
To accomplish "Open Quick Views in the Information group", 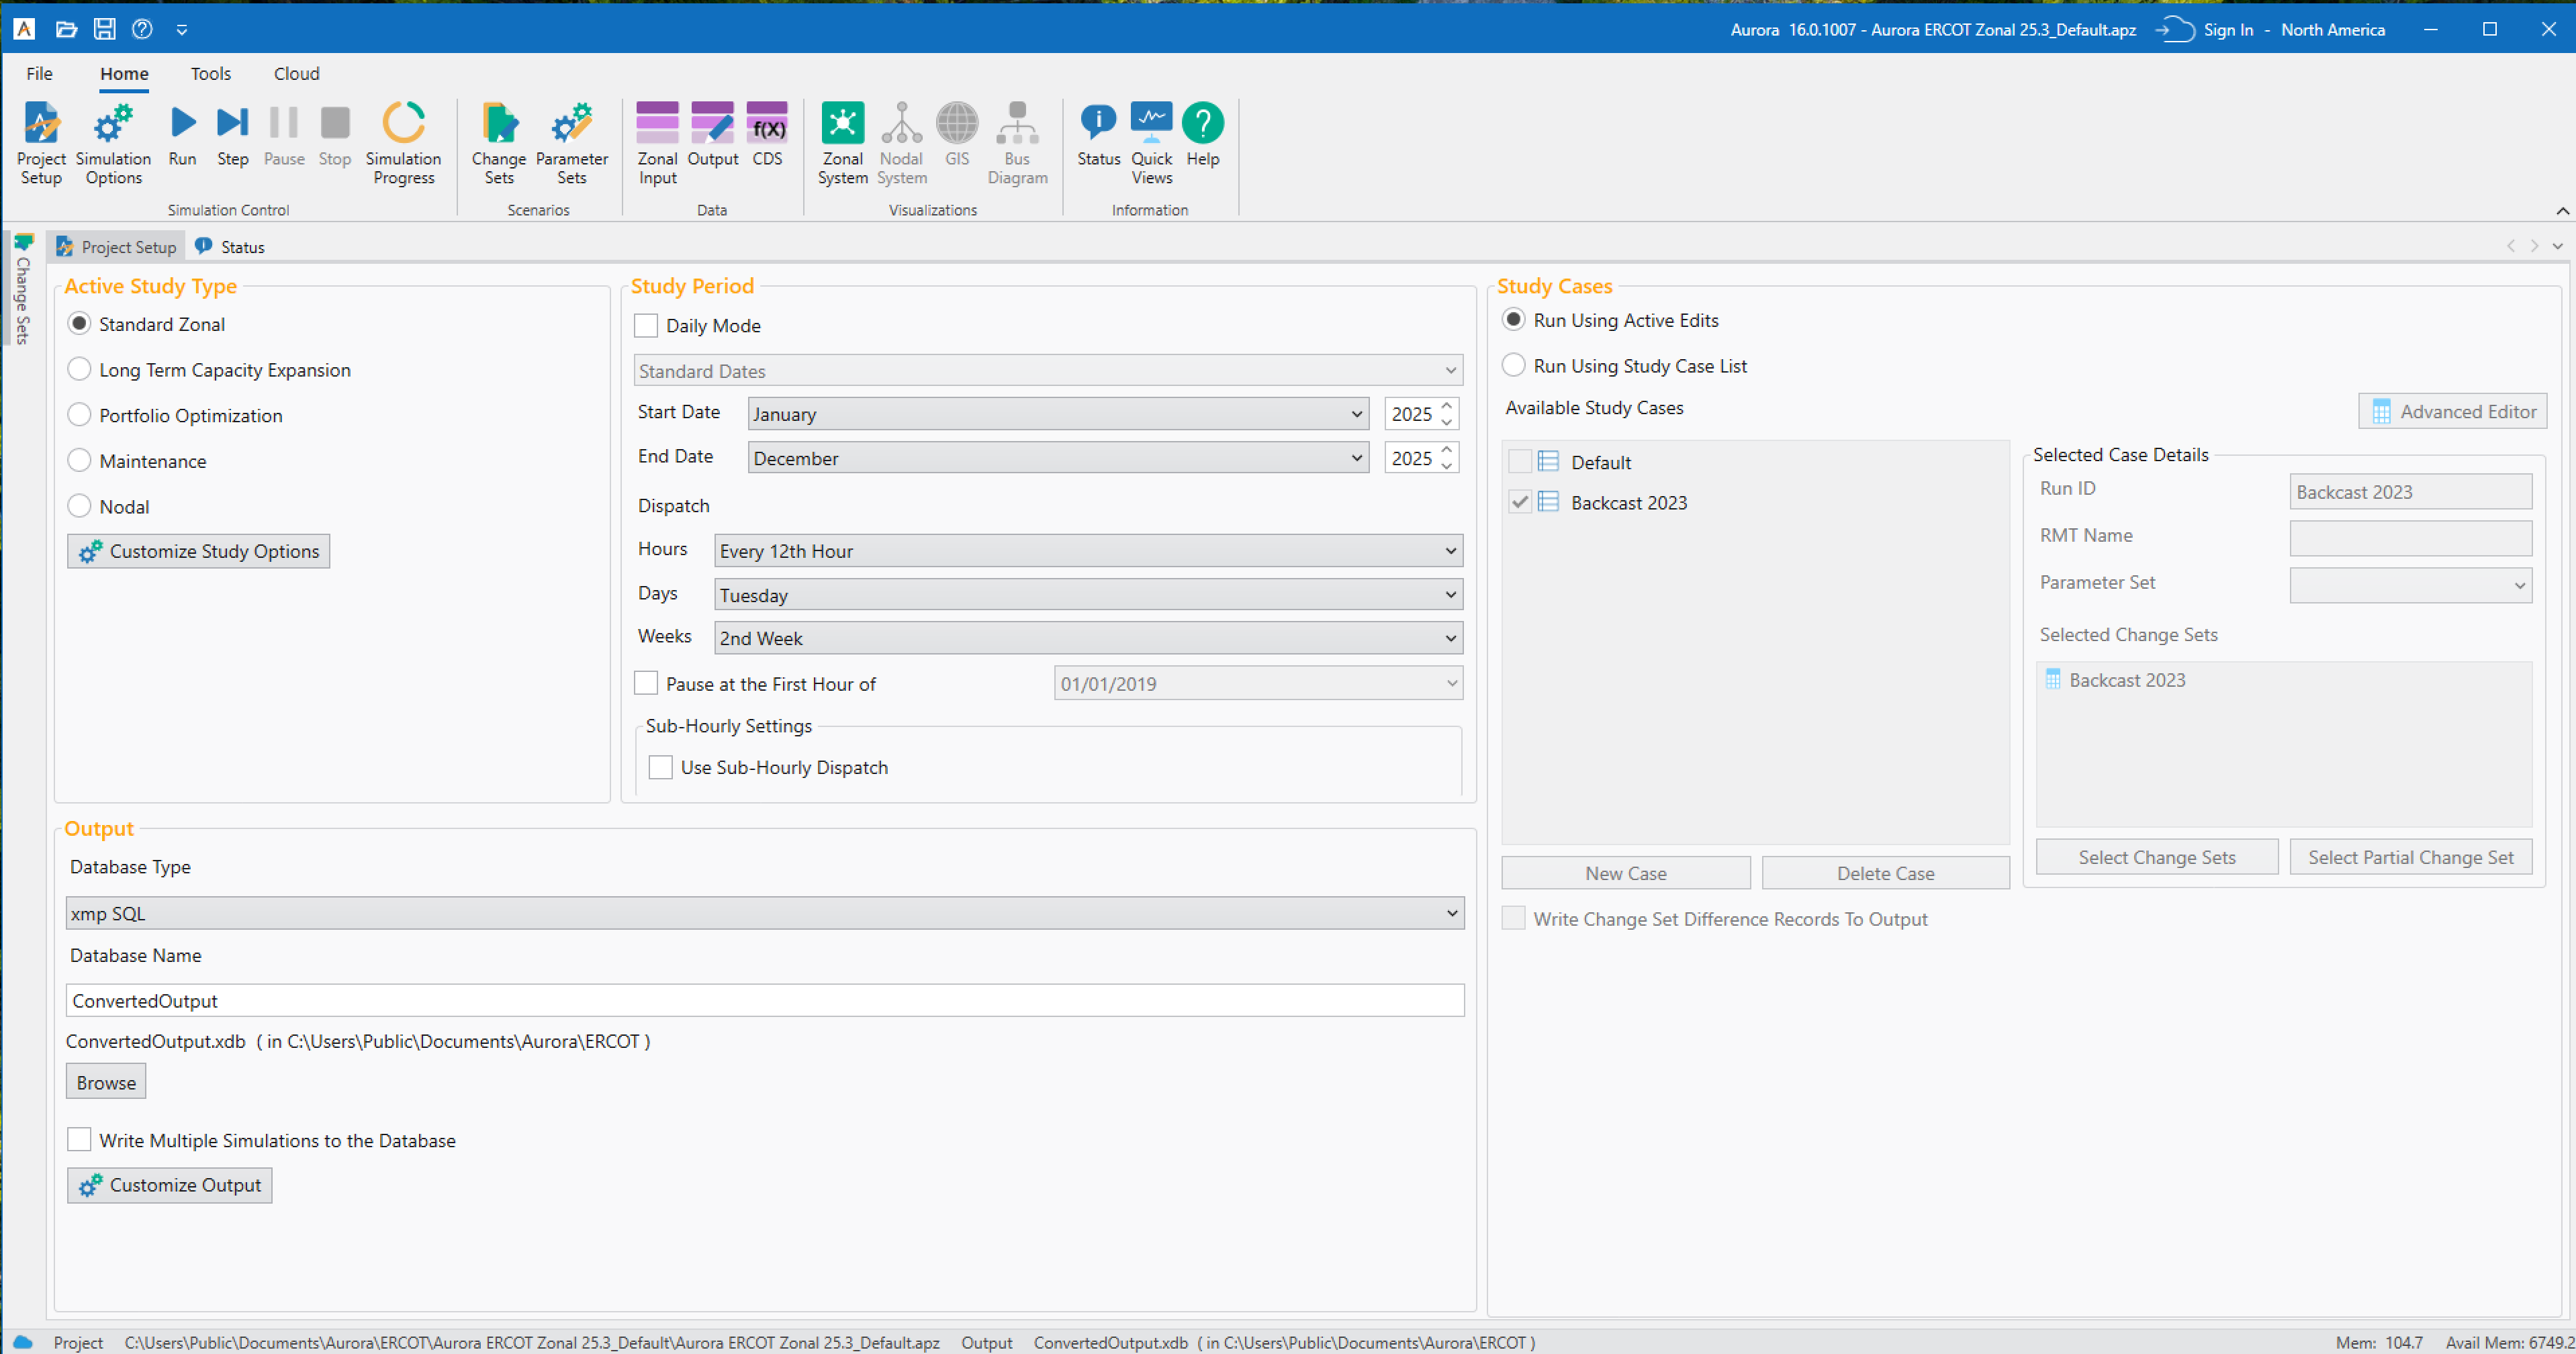I will pos(1151,143).
